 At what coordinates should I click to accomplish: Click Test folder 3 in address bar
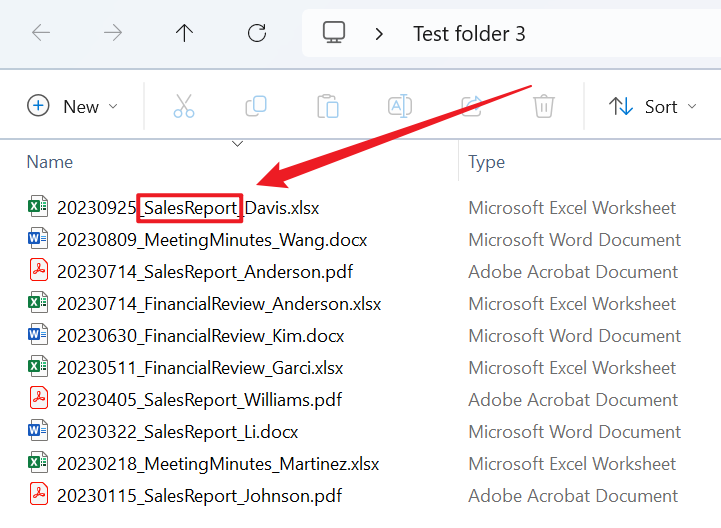click(x=469, y=34)
